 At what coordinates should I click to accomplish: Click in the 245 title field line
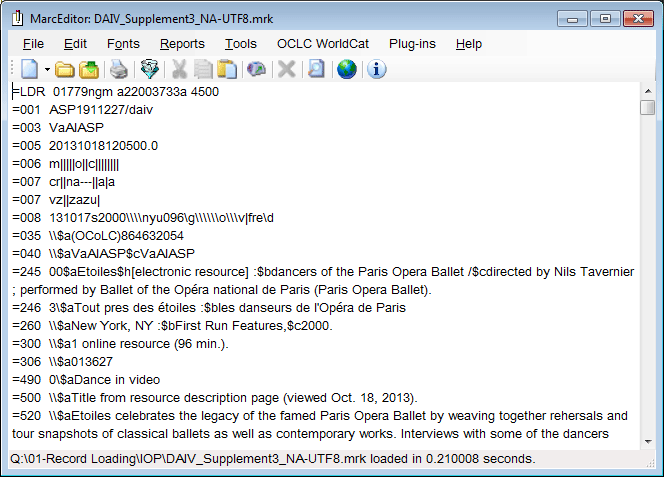tap(300, 272)
